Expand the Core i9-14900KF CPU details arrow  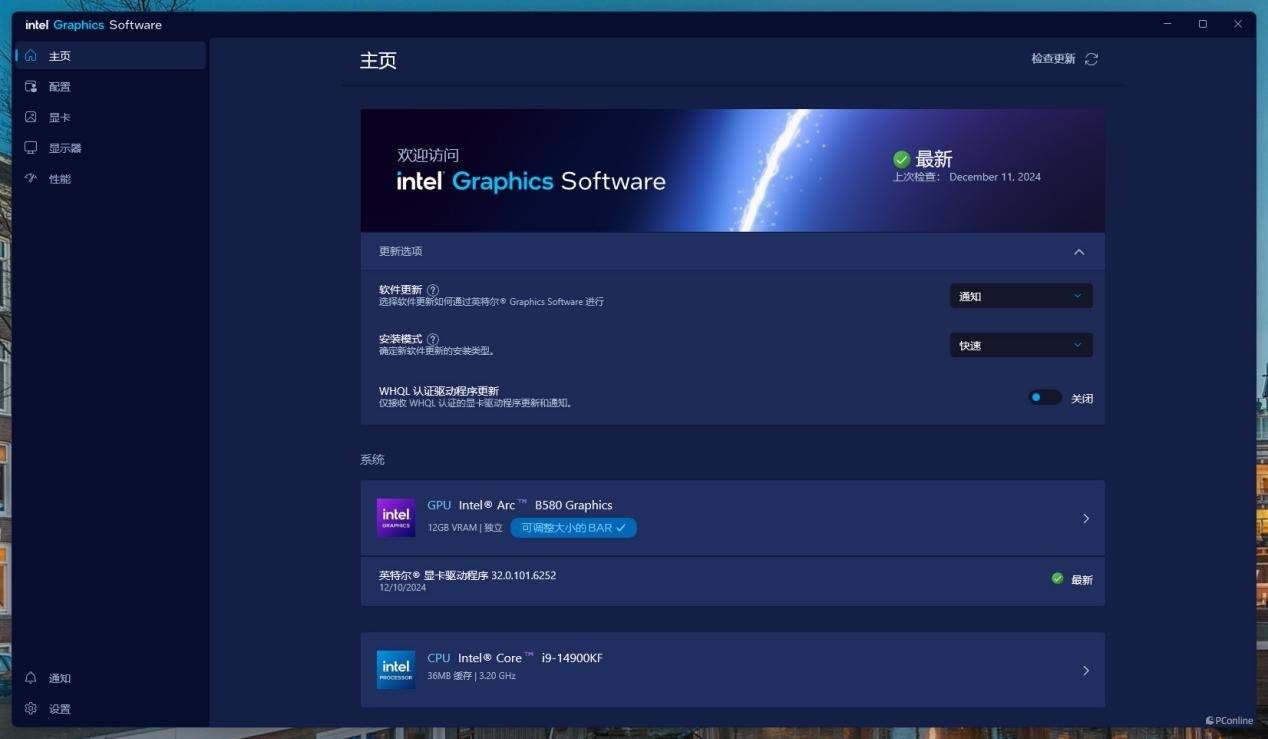pyautogui.click(x=1086, y=671)
